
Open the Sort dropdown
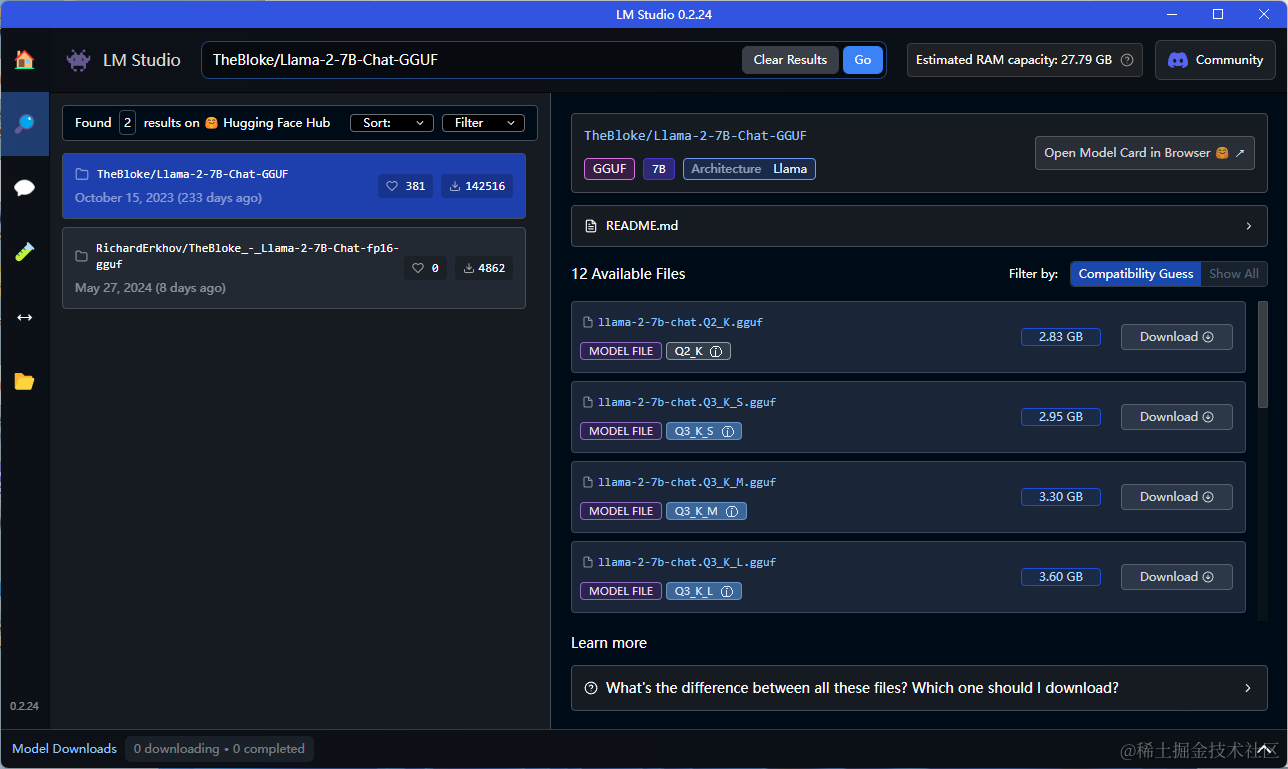point(391,123)
